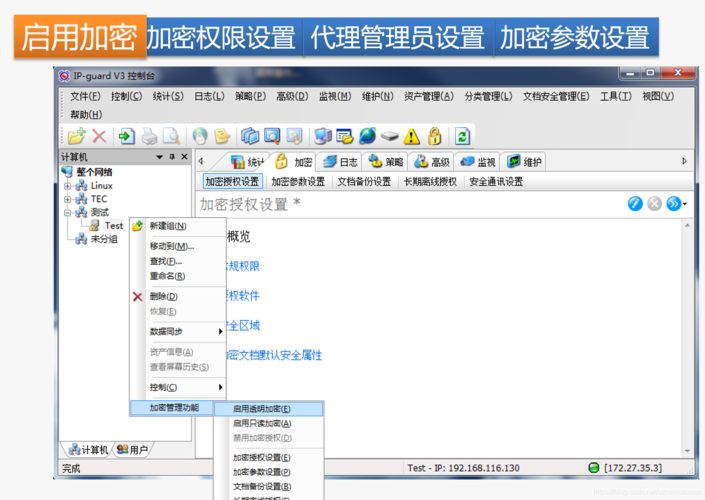This screenshot has height=500, width=705.
Task: Click the gray cancel circle icon
Action: [x=654, y=204]
